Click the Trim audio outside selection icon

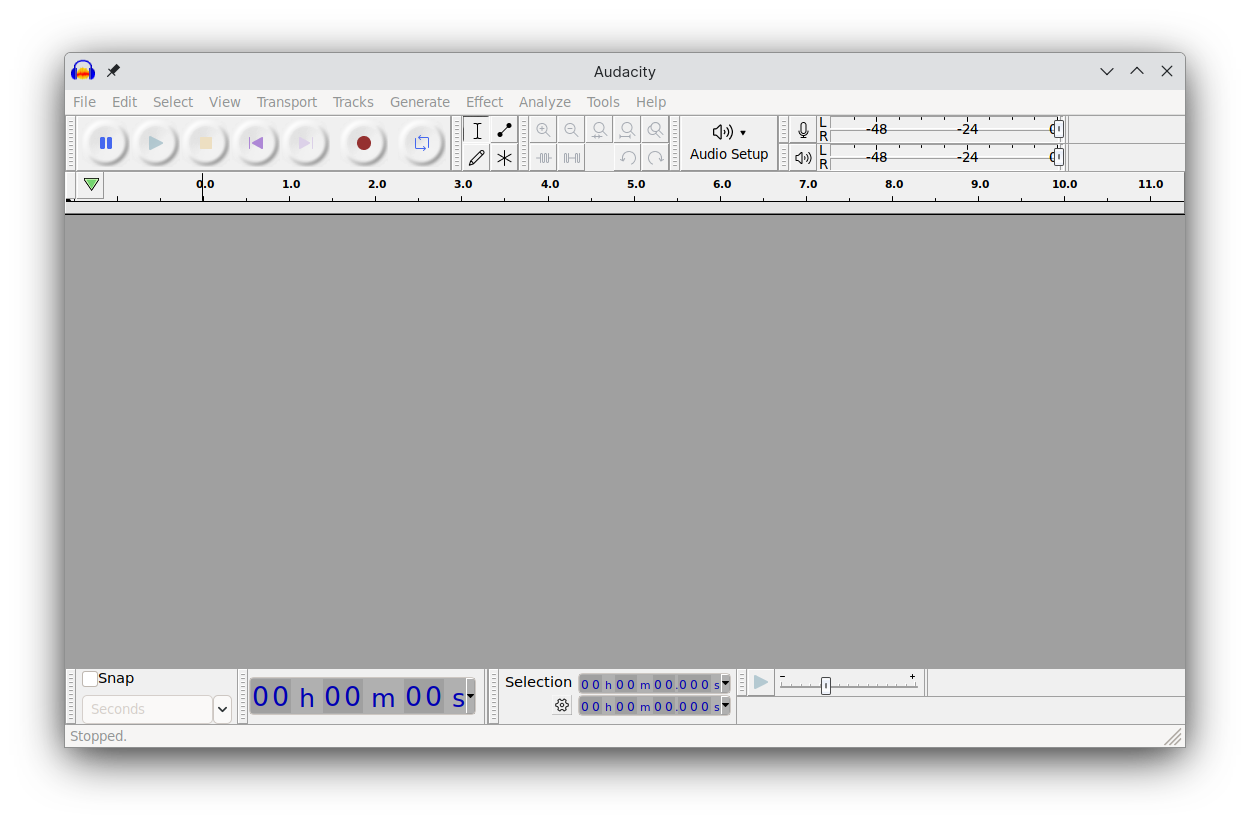pos(545,157)
